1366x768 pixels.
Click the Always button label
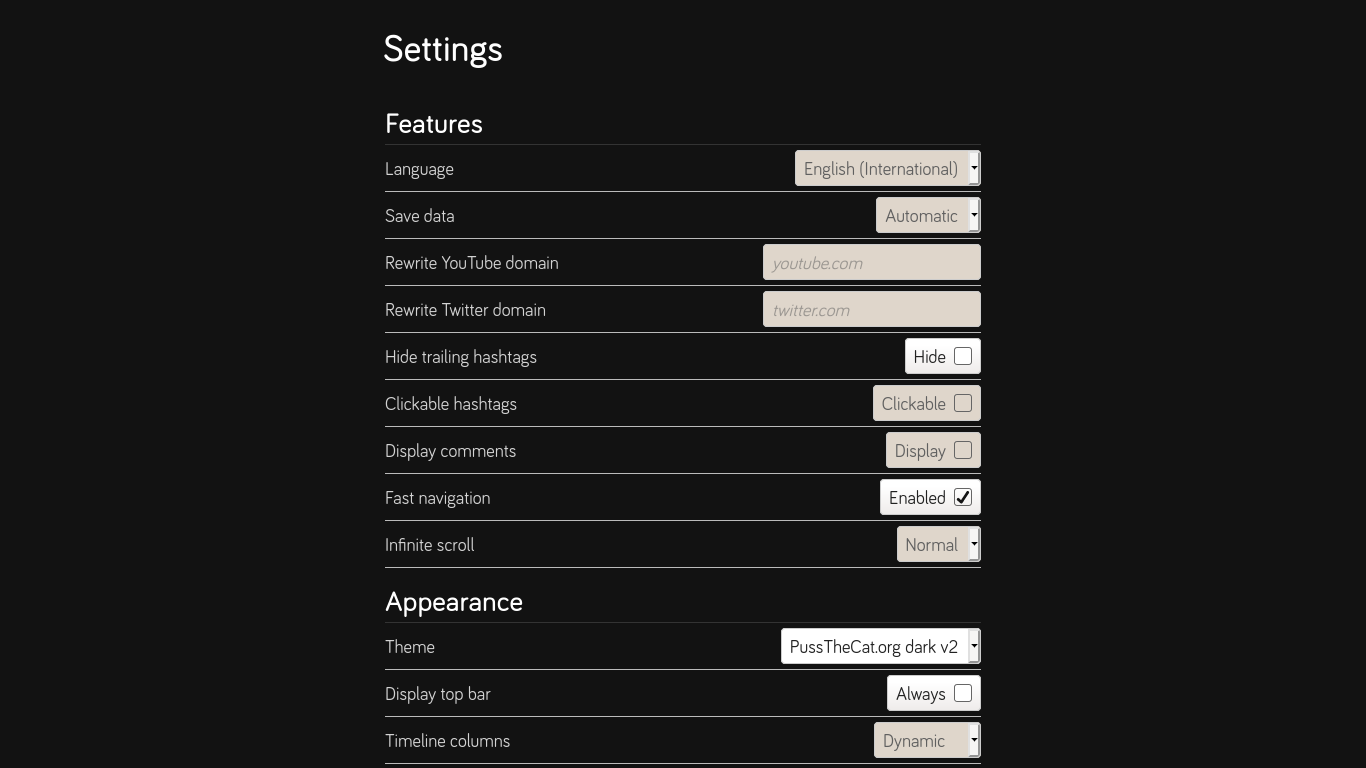(x=920, y=694)
